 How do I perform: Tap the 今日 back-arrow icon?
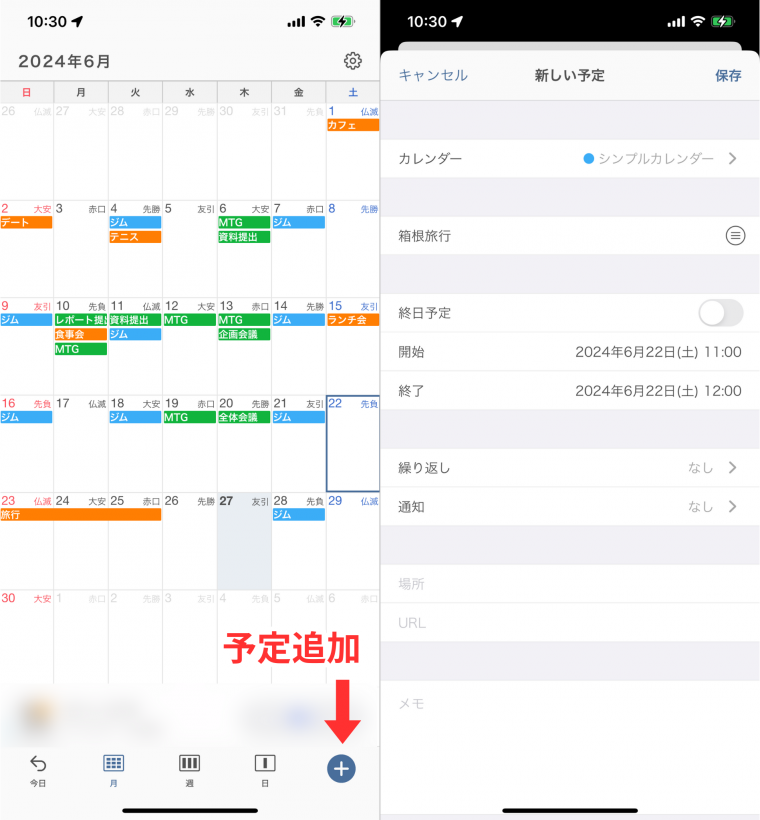pos(38,764)
